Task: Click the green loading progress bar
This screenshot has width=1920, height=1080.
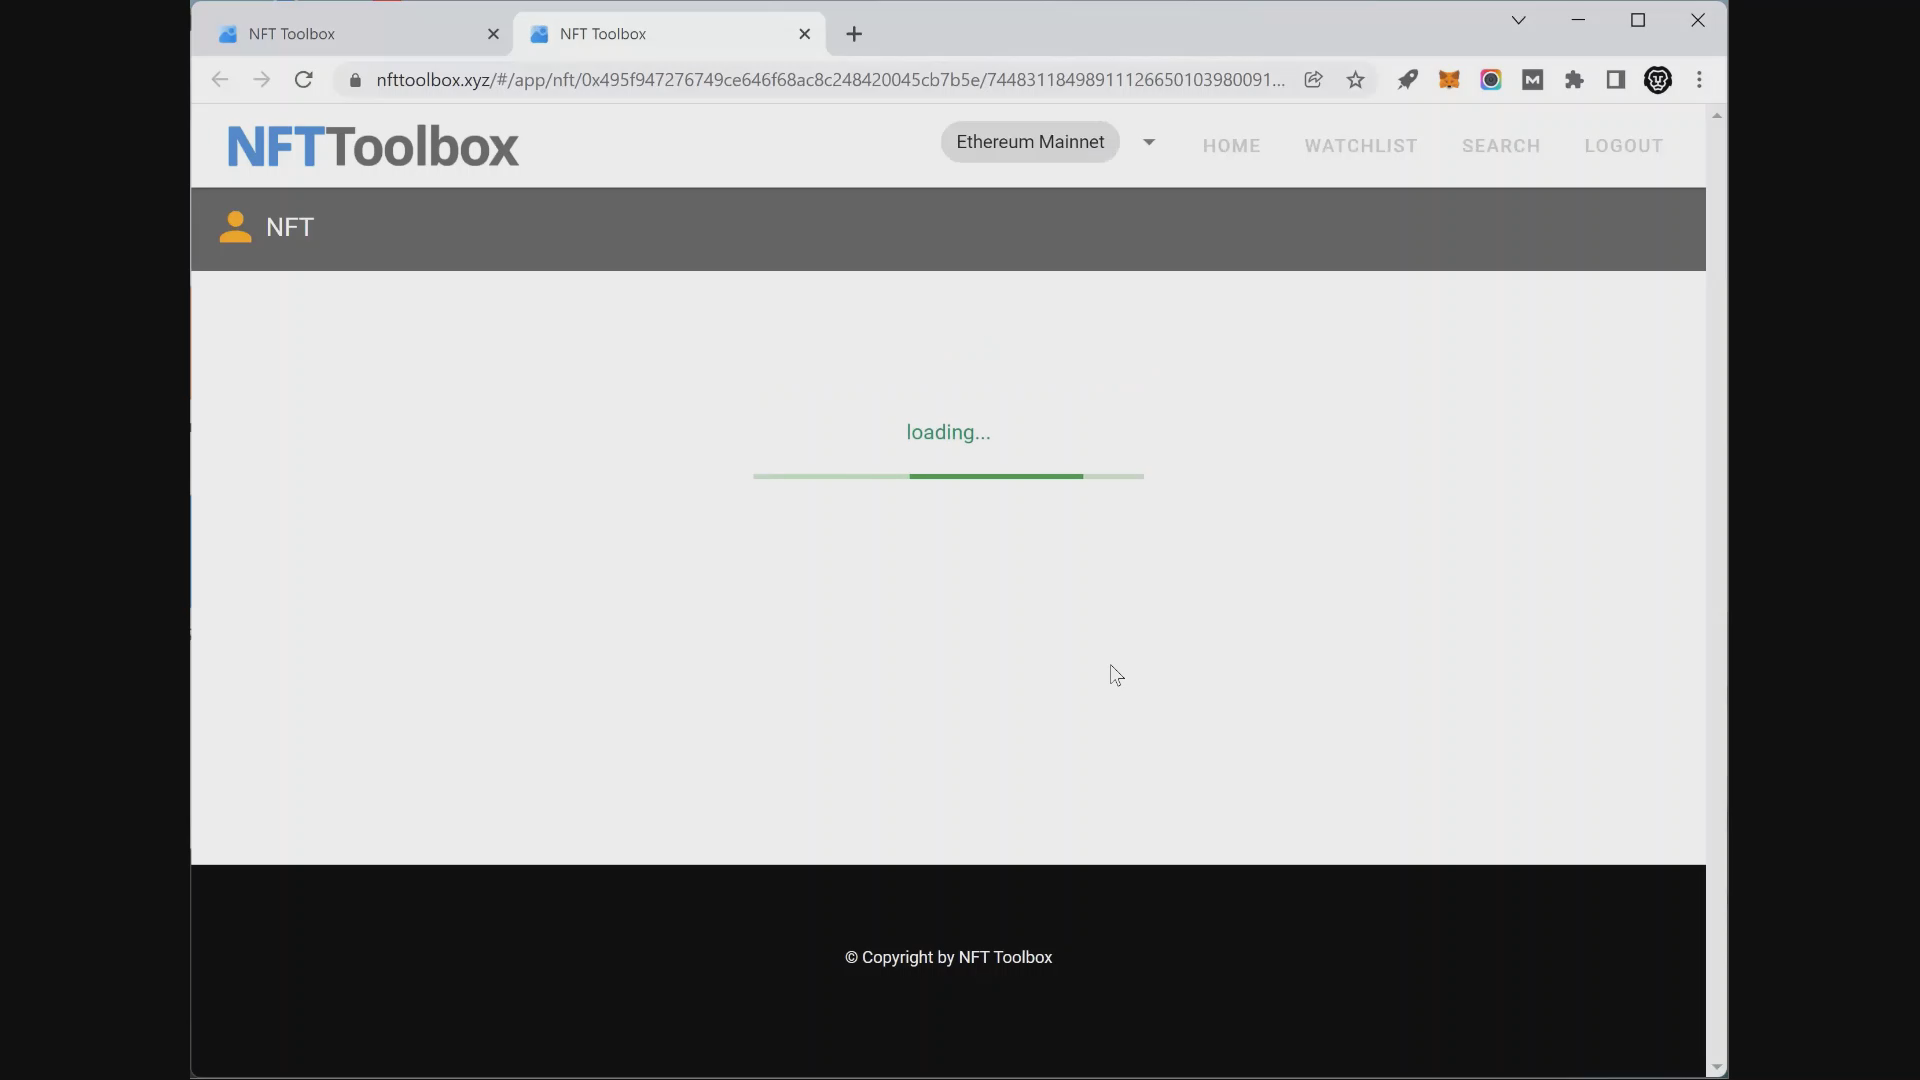Action: pos(948,476)
